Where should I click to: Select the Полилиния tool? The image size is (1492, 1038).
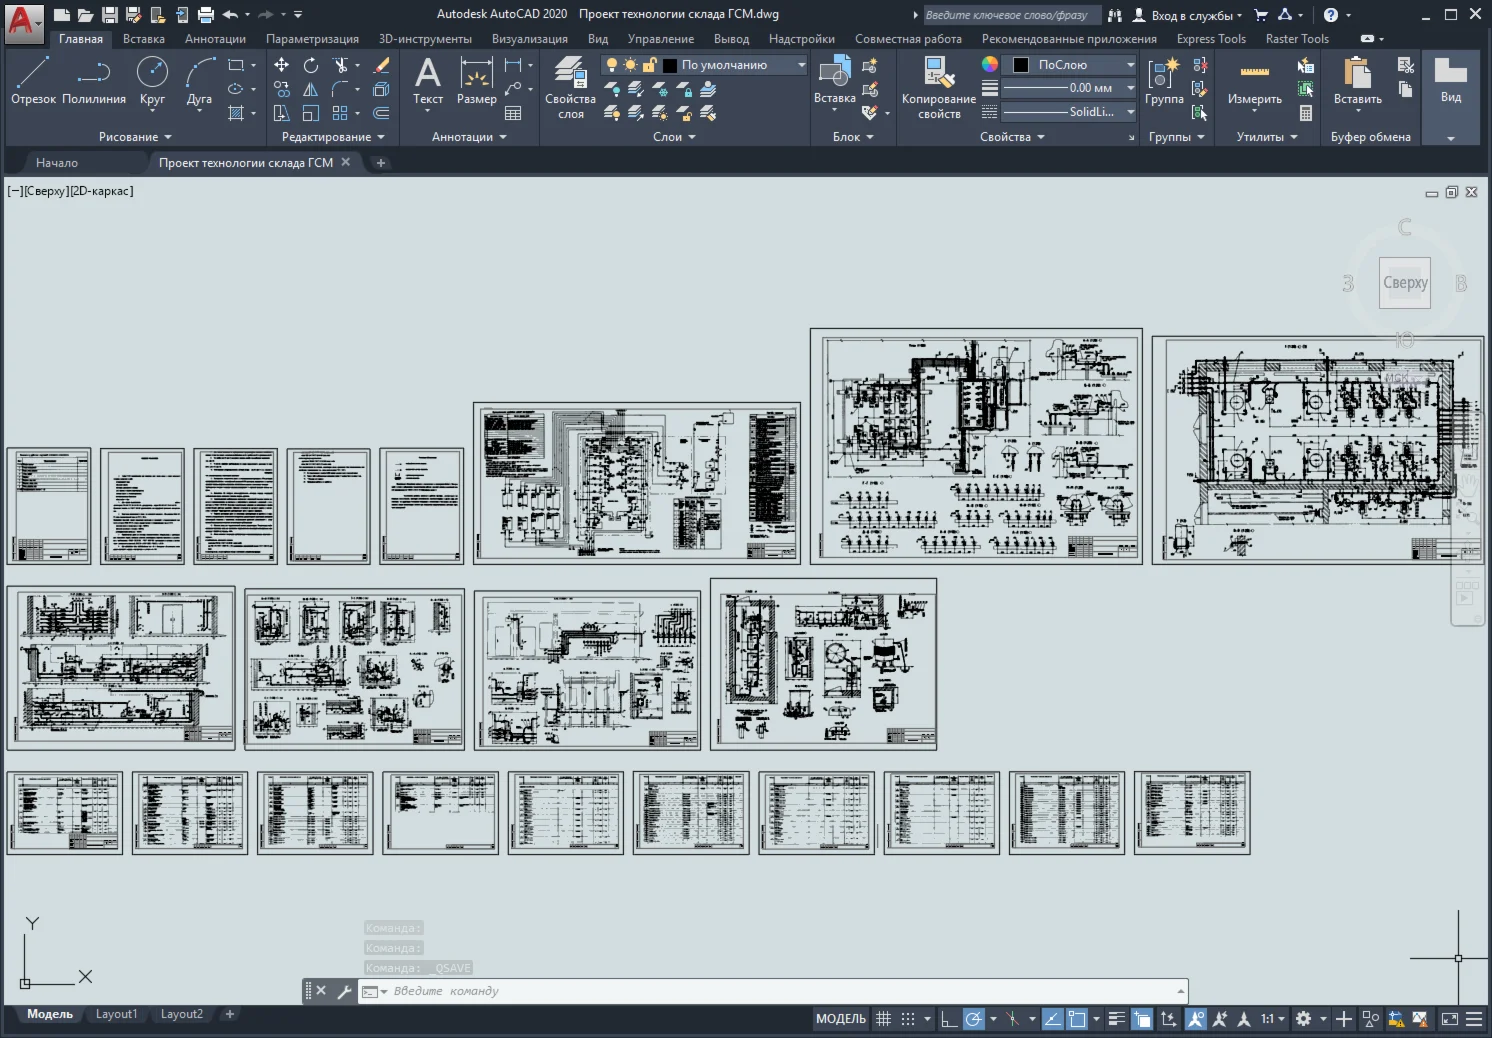click(x=94, y=81)
